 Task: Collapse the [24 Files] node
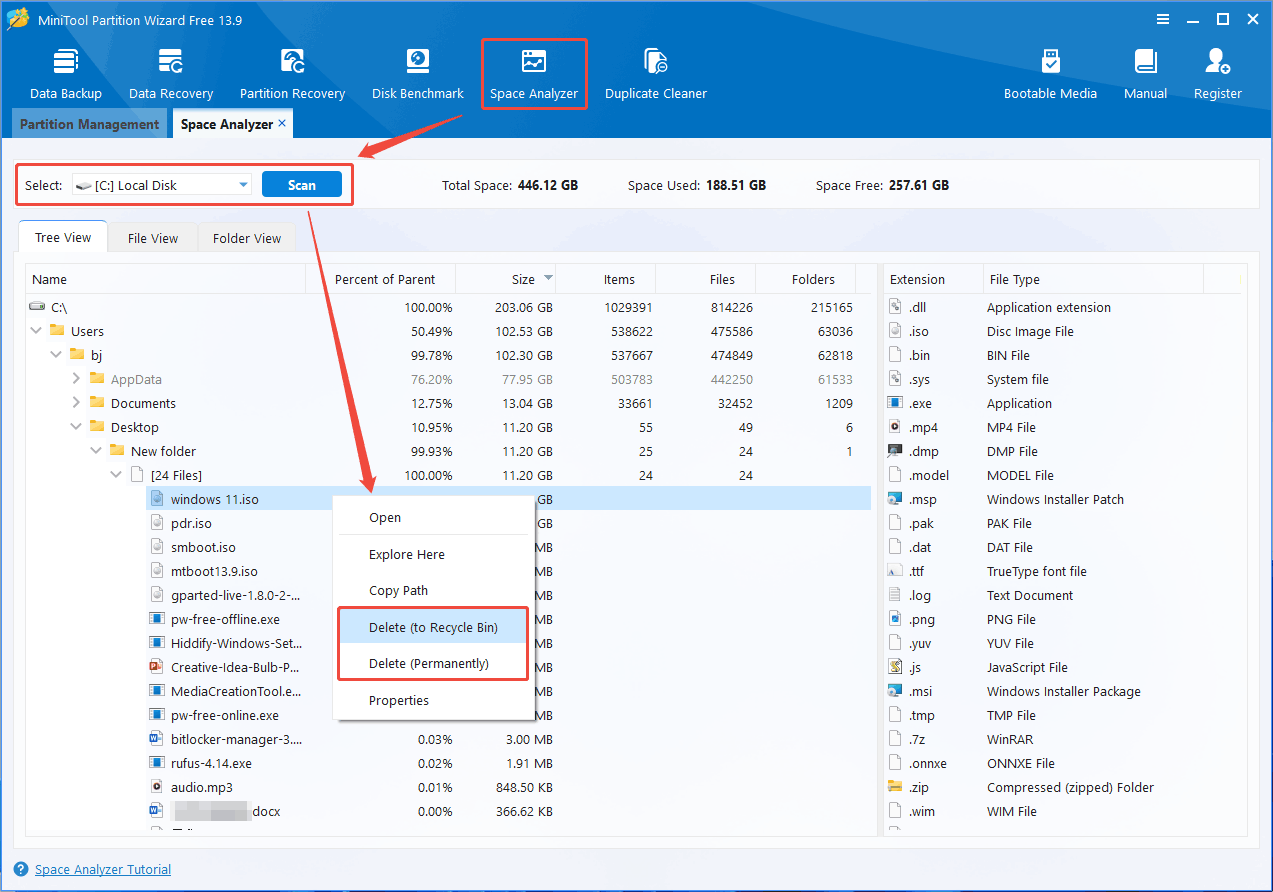coord(117,475)
